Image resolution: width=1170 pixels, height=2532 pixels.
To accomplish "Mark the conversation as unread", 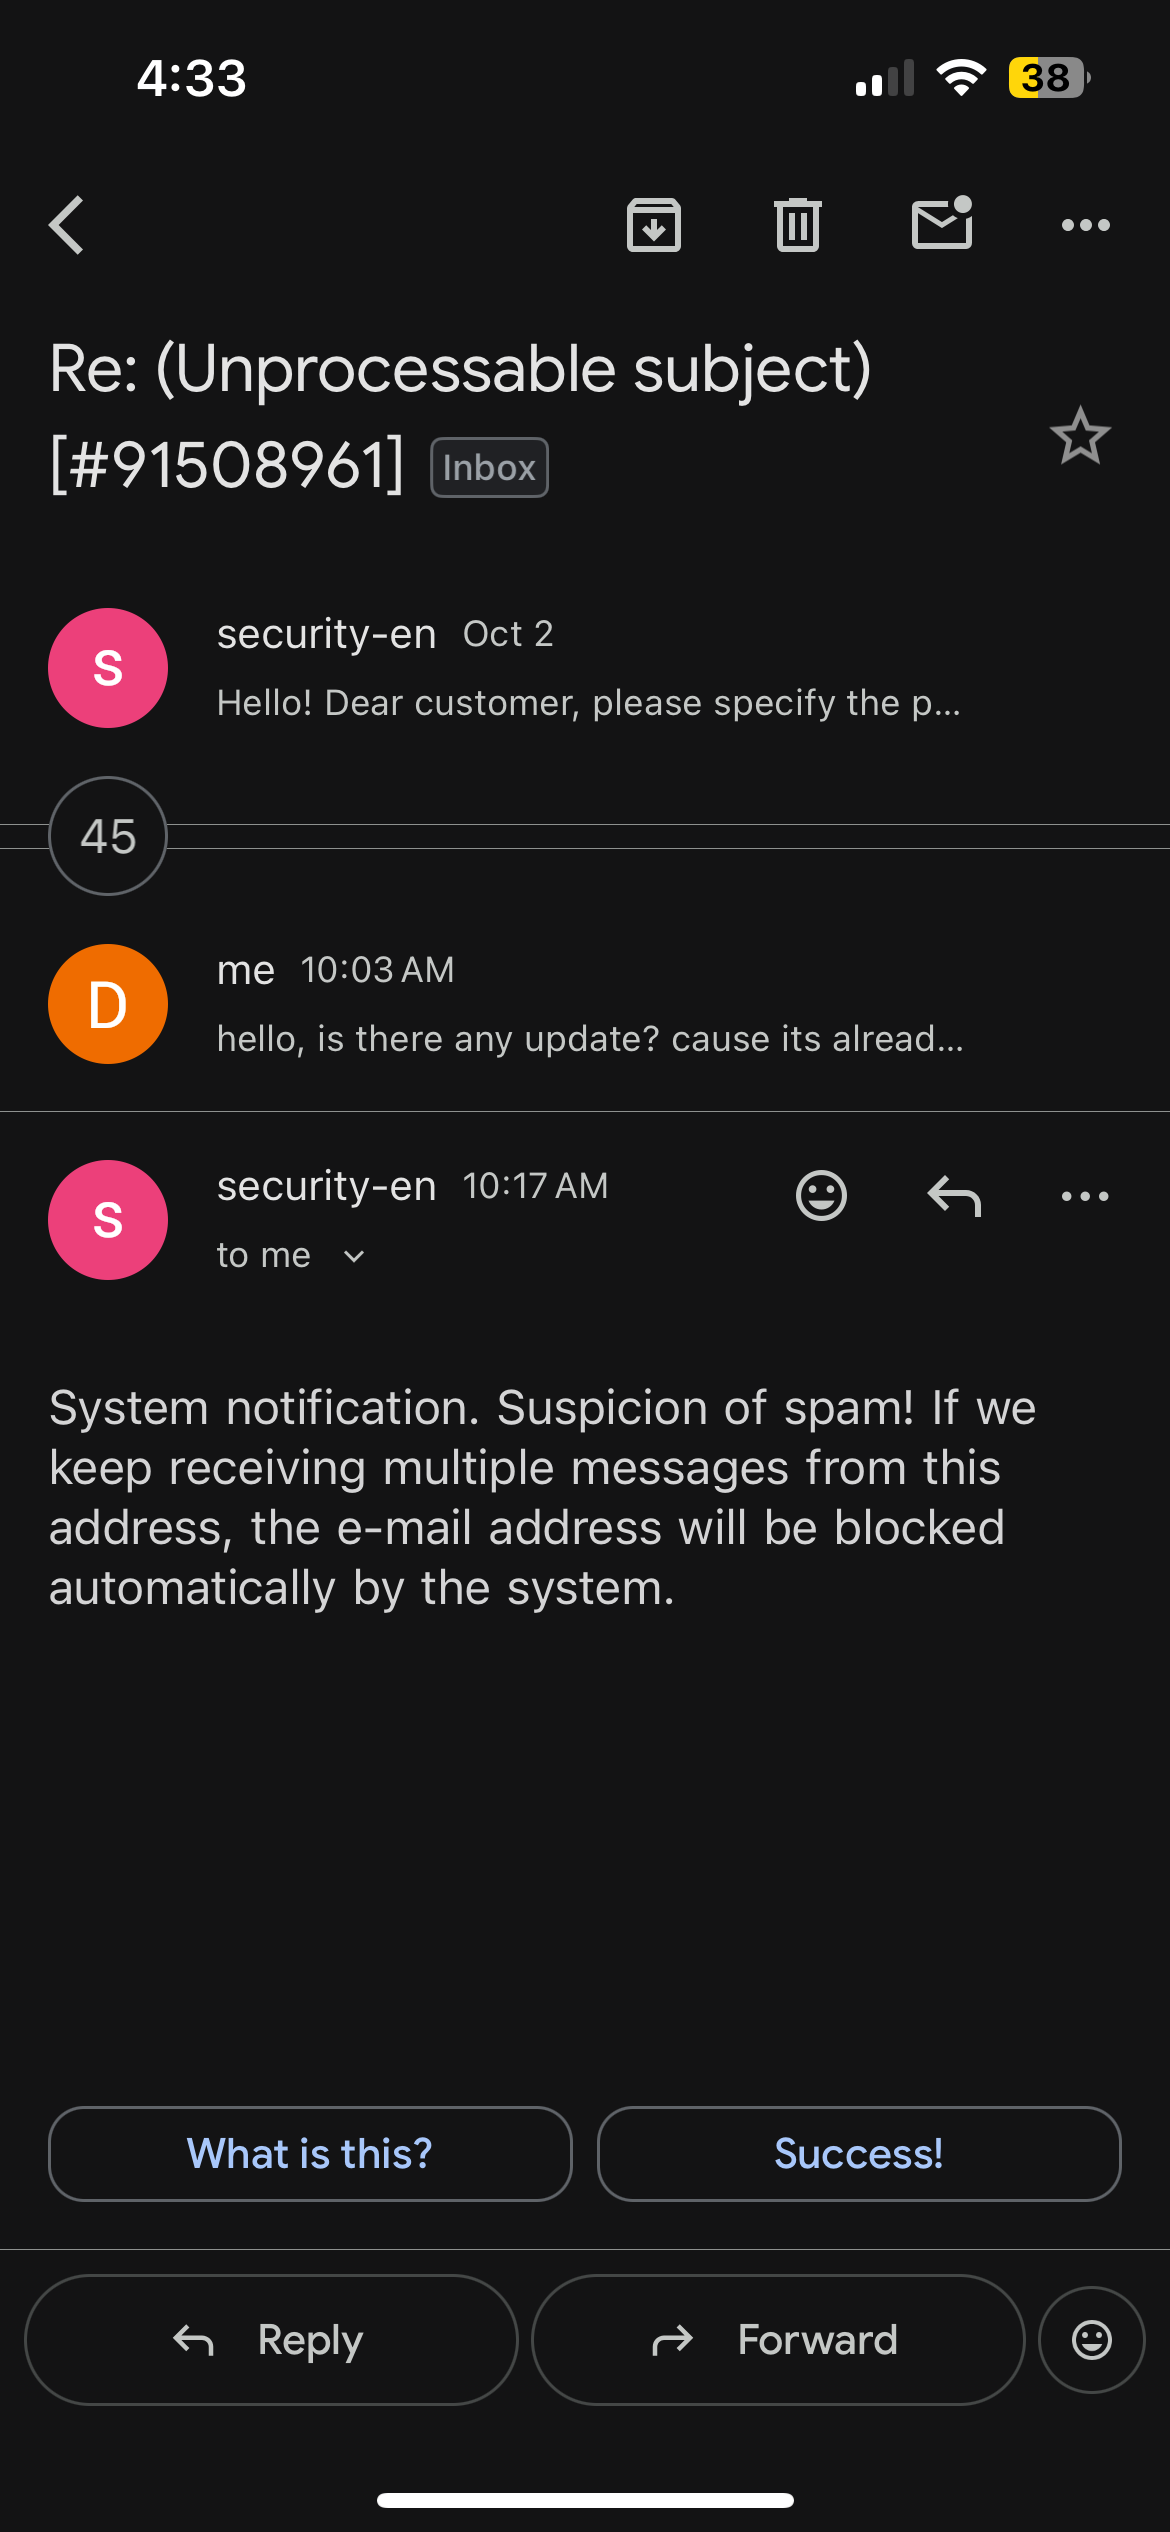I will pyautogui.click(x=942, y=223).
